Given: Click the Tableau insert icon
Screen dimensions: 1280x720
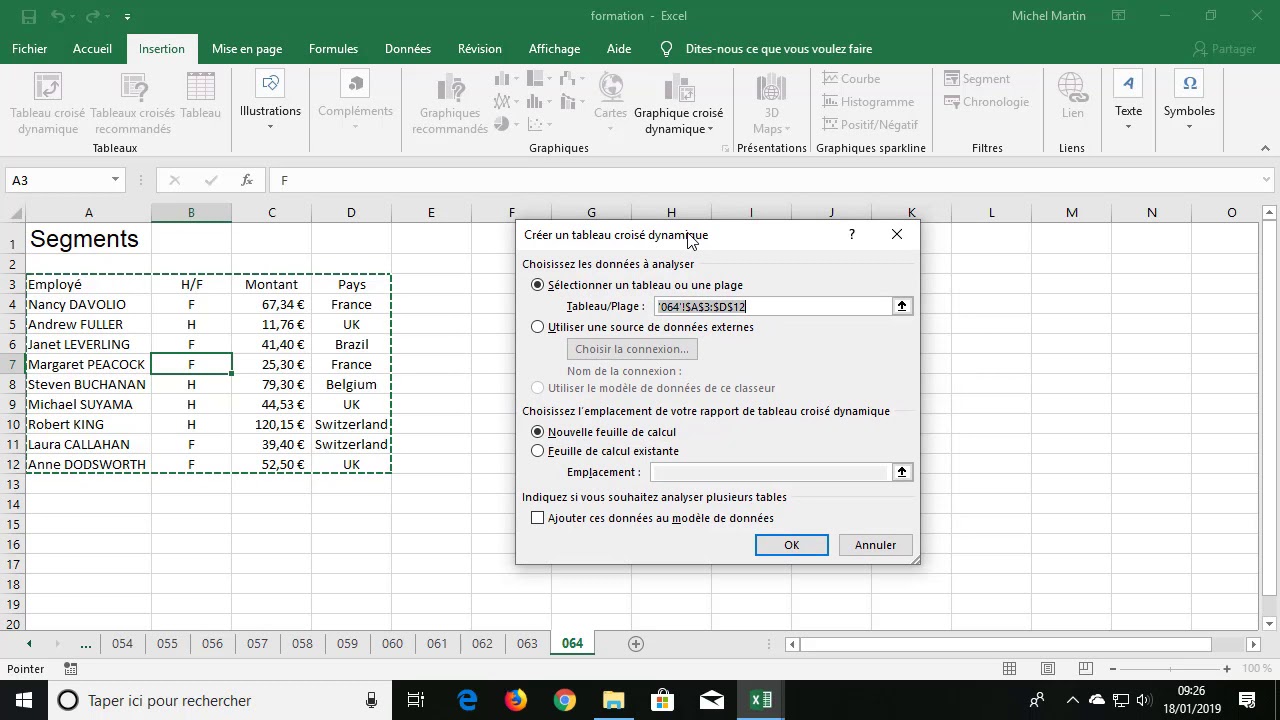Looking at the screenshot, I should pyautogui.click(x=200, y=97).
